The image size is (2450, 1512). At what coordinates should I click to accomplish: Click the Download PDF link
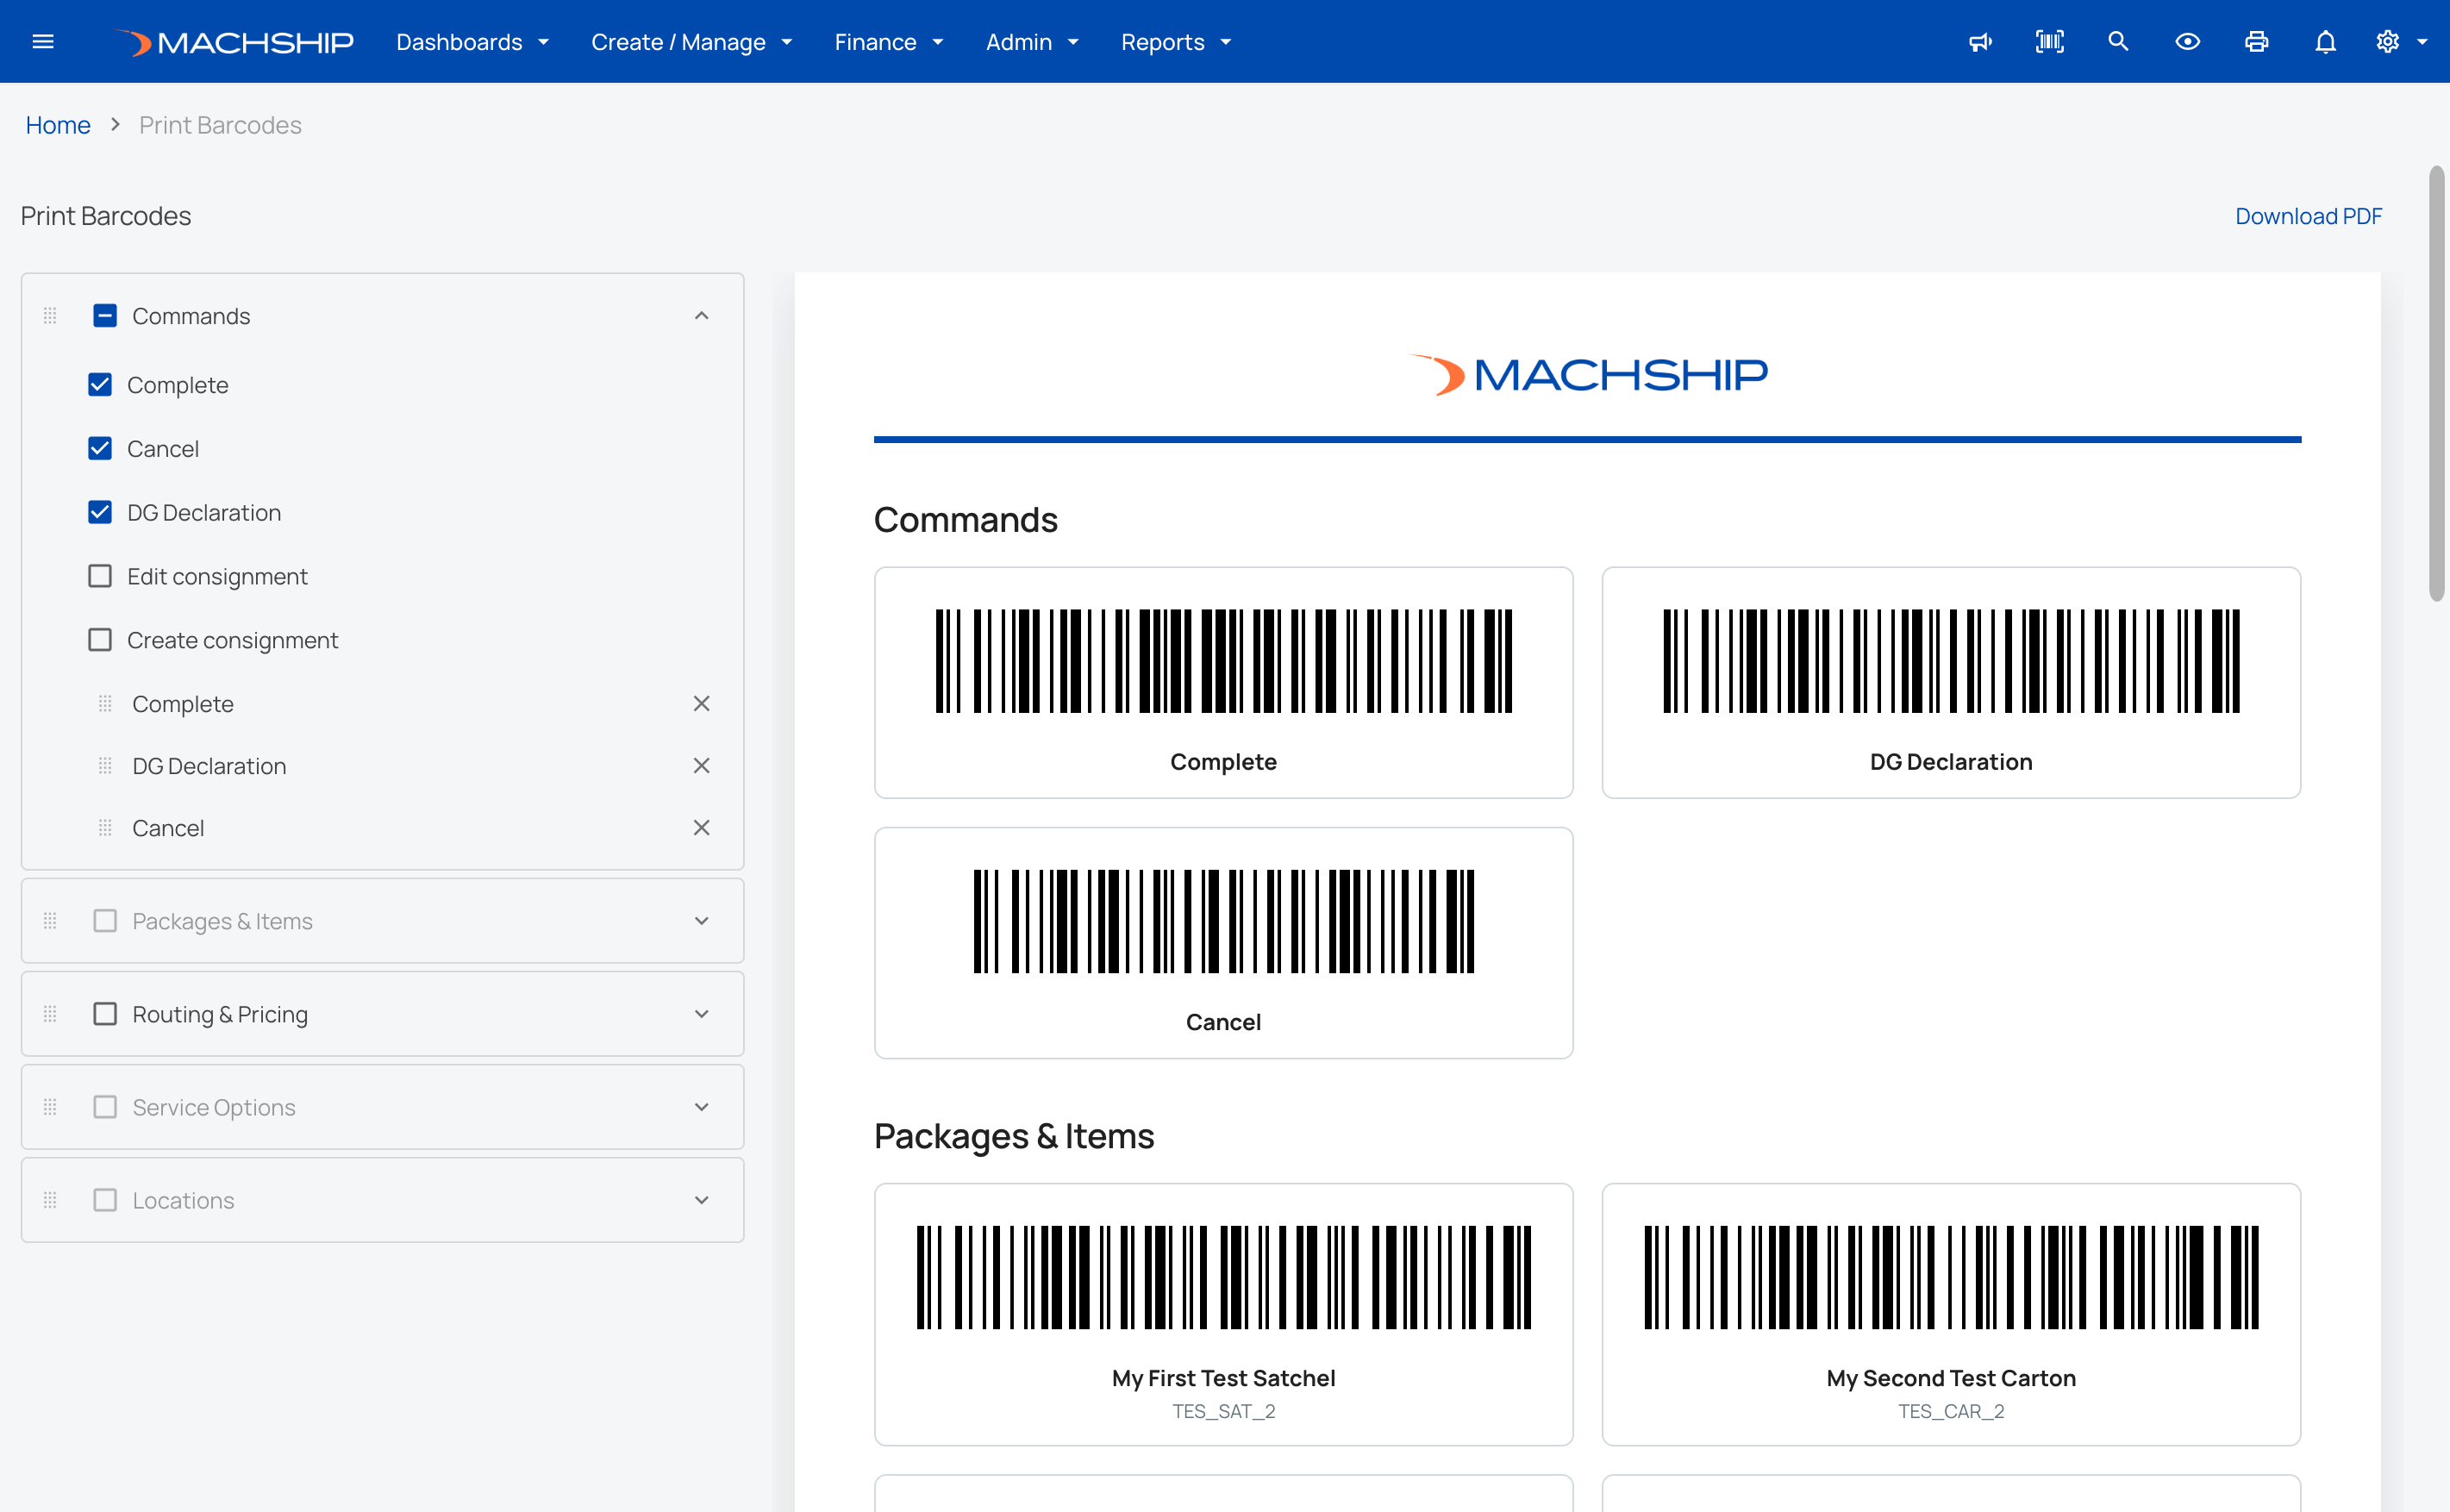pos(2308,216)
